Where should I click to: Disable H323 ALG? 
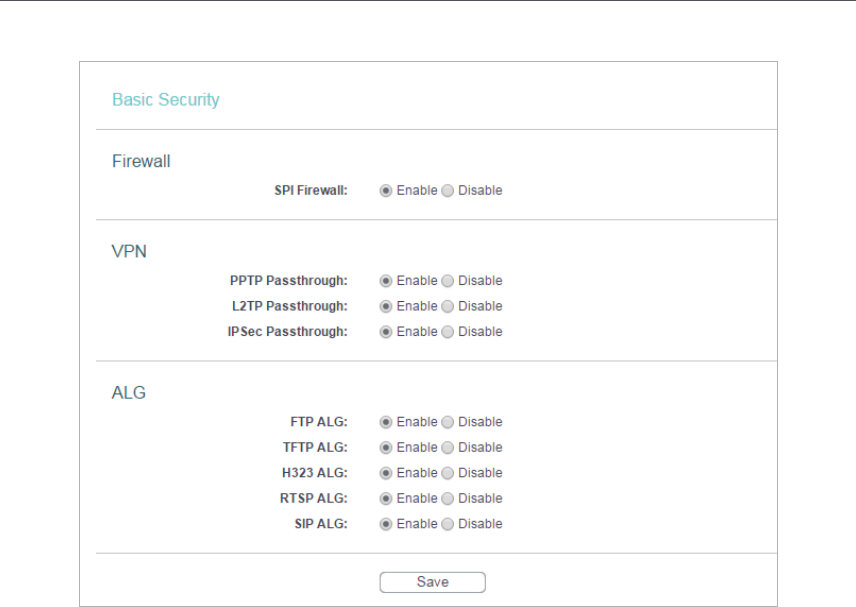[448, 473]
